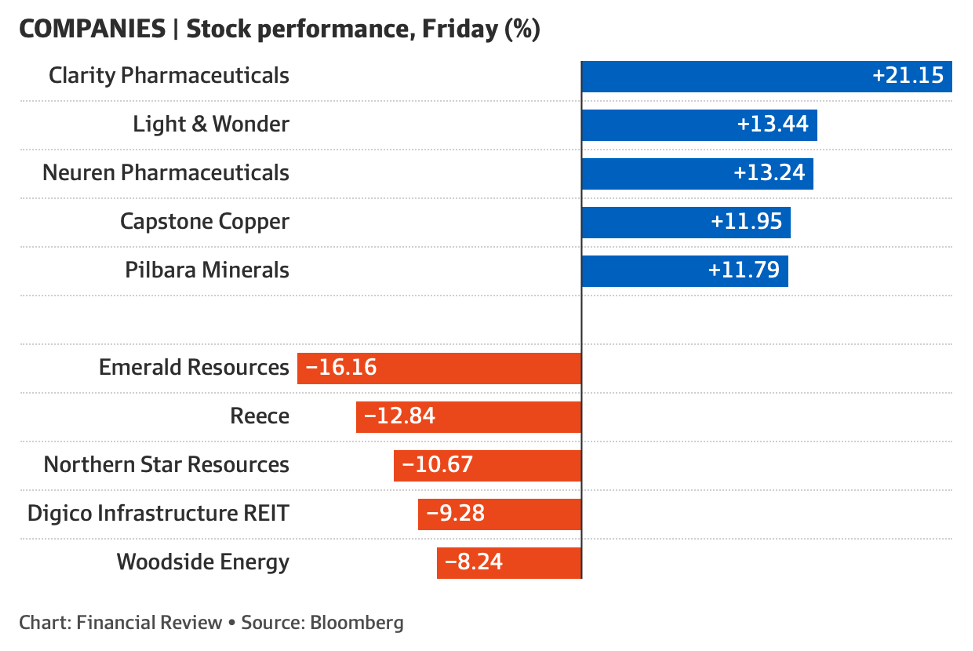Click the Neuren Pharmaceuticals +13.24 bar
Viewport: 973px width, 651px height.
697,173
